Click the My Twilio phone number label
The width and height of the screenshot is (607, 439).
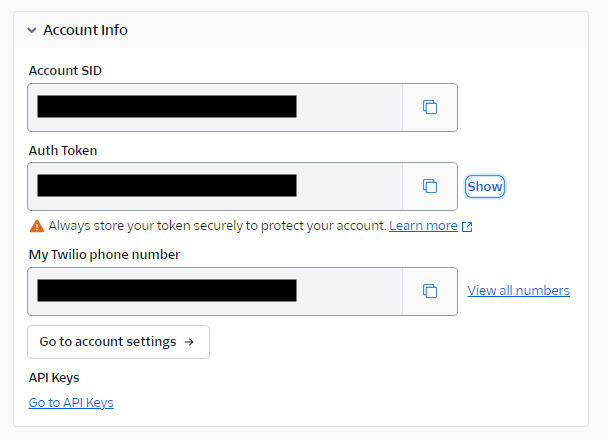(x=105, y=255)
